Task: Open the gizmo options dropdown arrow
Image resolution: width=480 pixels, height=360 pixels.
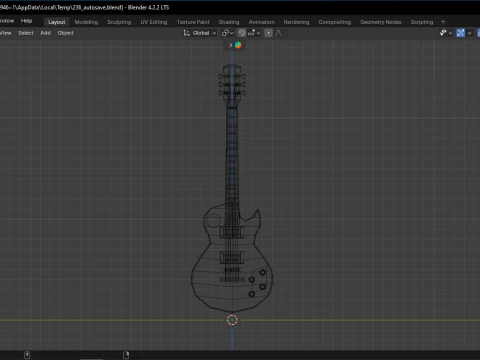Action: pos(470,33)
